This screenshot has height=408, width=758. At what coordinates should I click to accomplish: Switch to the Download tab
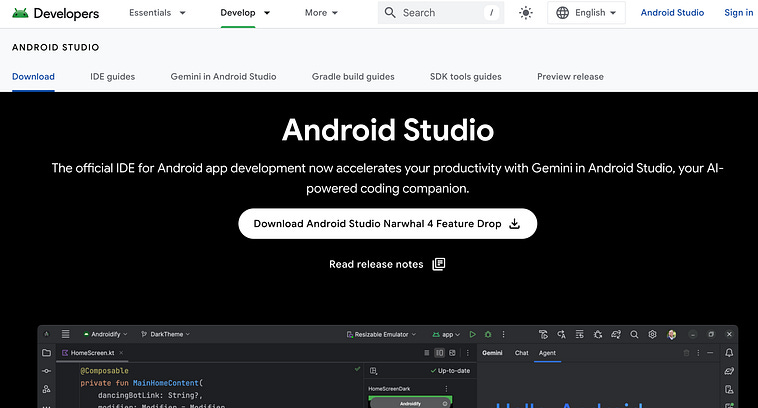(x=33, y=76)
